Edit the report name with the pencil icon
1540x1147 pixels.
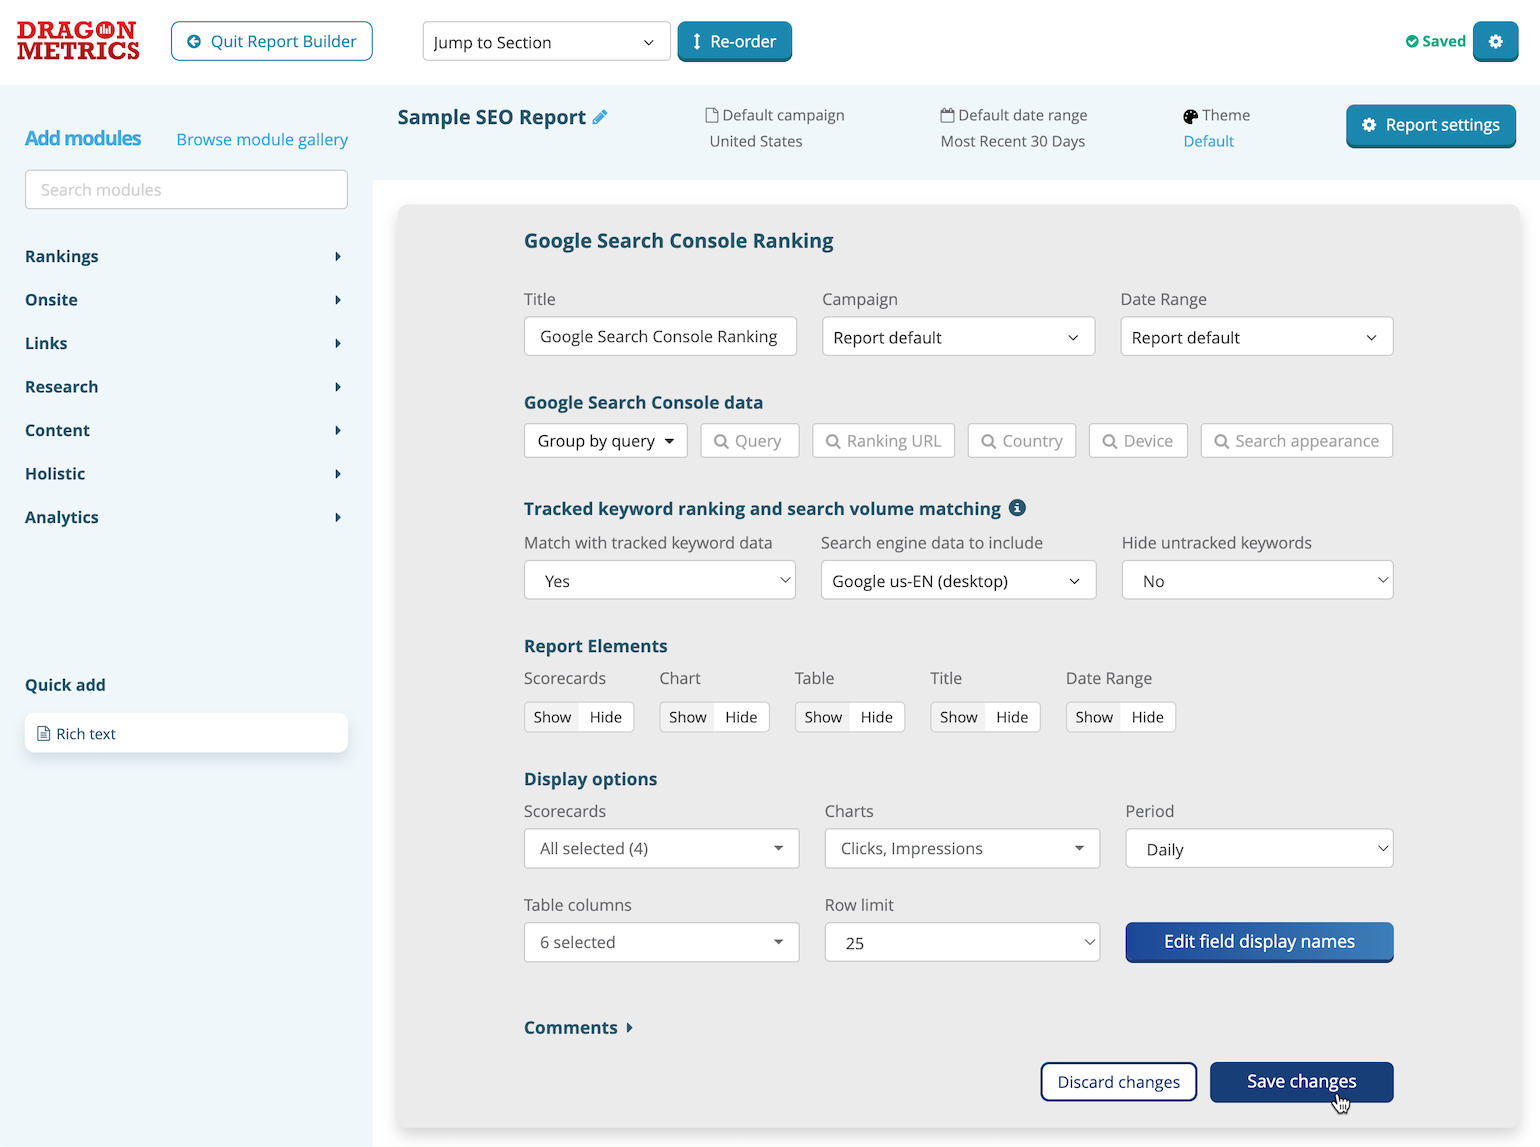pyautogui.click(x=600, y=117)
